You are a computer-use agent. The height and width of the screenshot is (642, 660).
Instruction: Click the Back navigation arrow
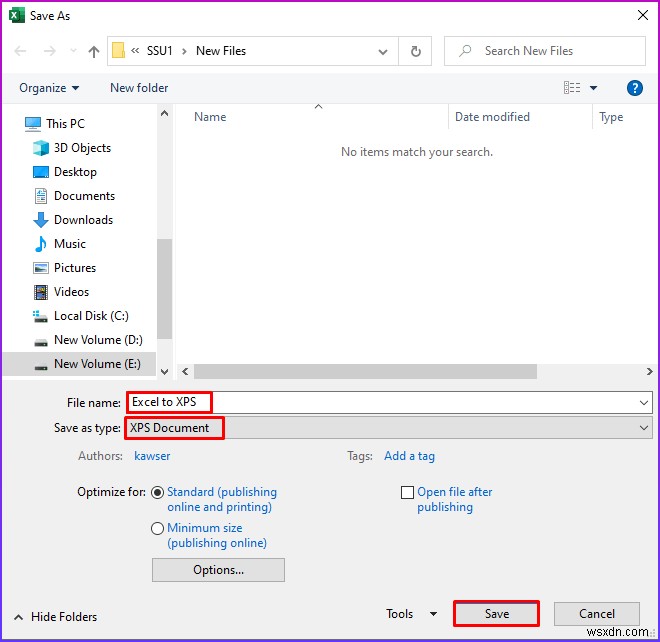(x=20, y=51)
